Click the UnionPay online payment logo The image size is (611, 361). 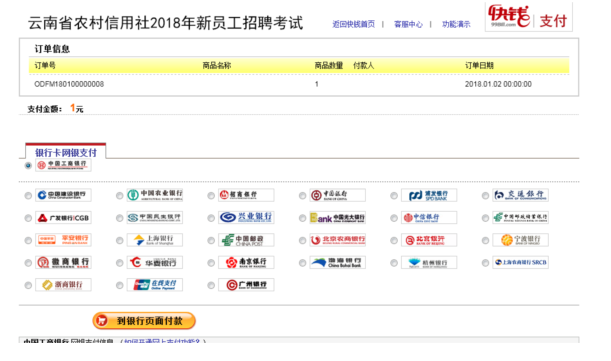[x=155, y=285]
